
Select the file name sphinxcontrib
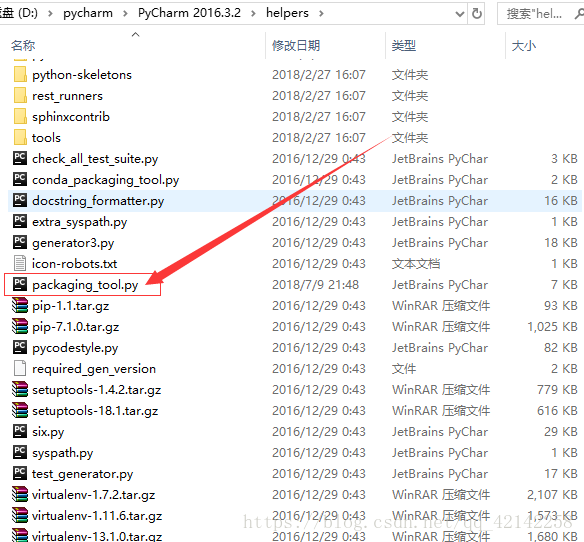71,117
